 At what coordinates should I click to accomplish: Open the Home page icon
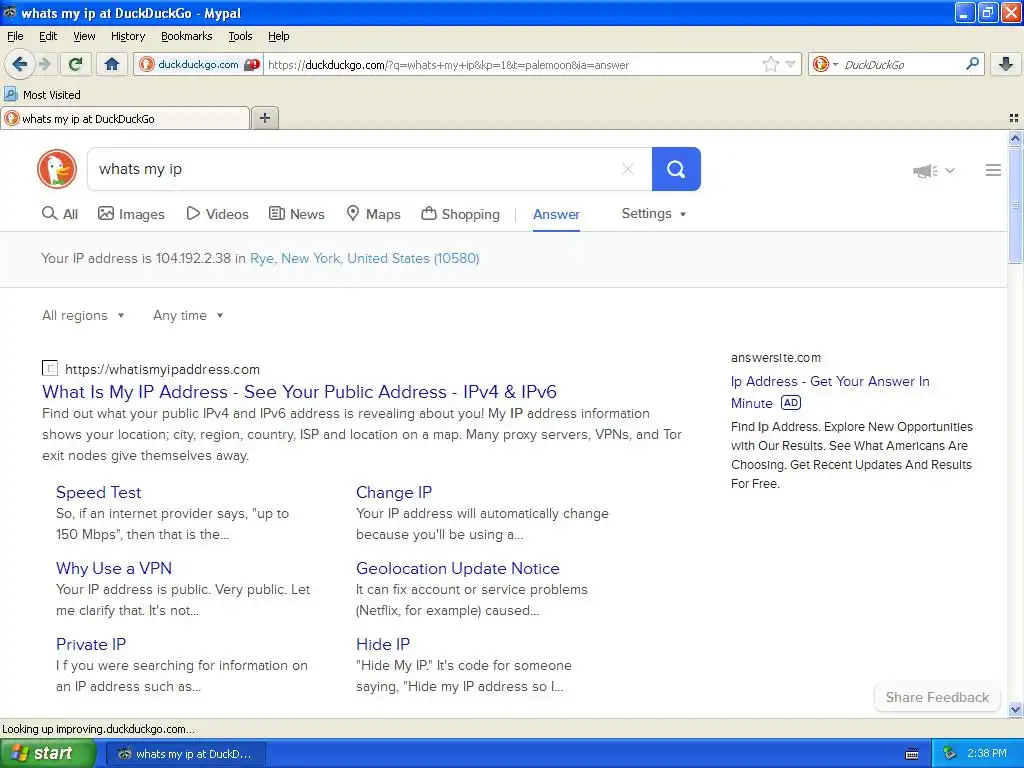(112, 64)
